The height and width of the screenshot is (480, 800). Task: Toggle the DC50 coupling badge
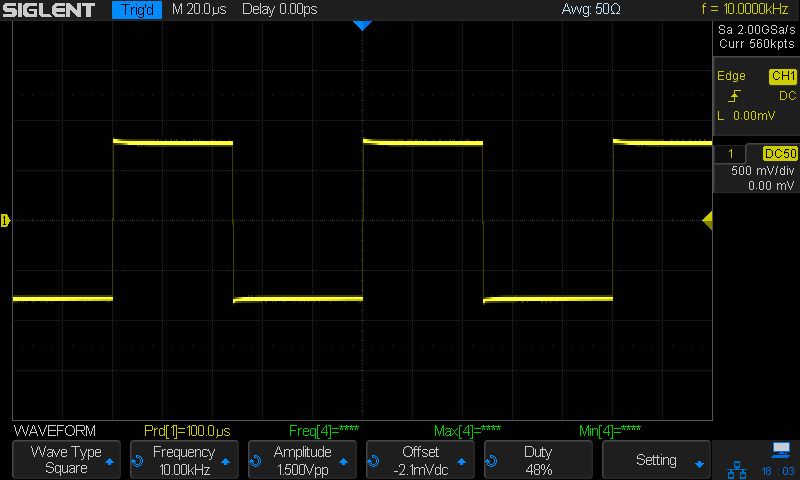[780, 154]
